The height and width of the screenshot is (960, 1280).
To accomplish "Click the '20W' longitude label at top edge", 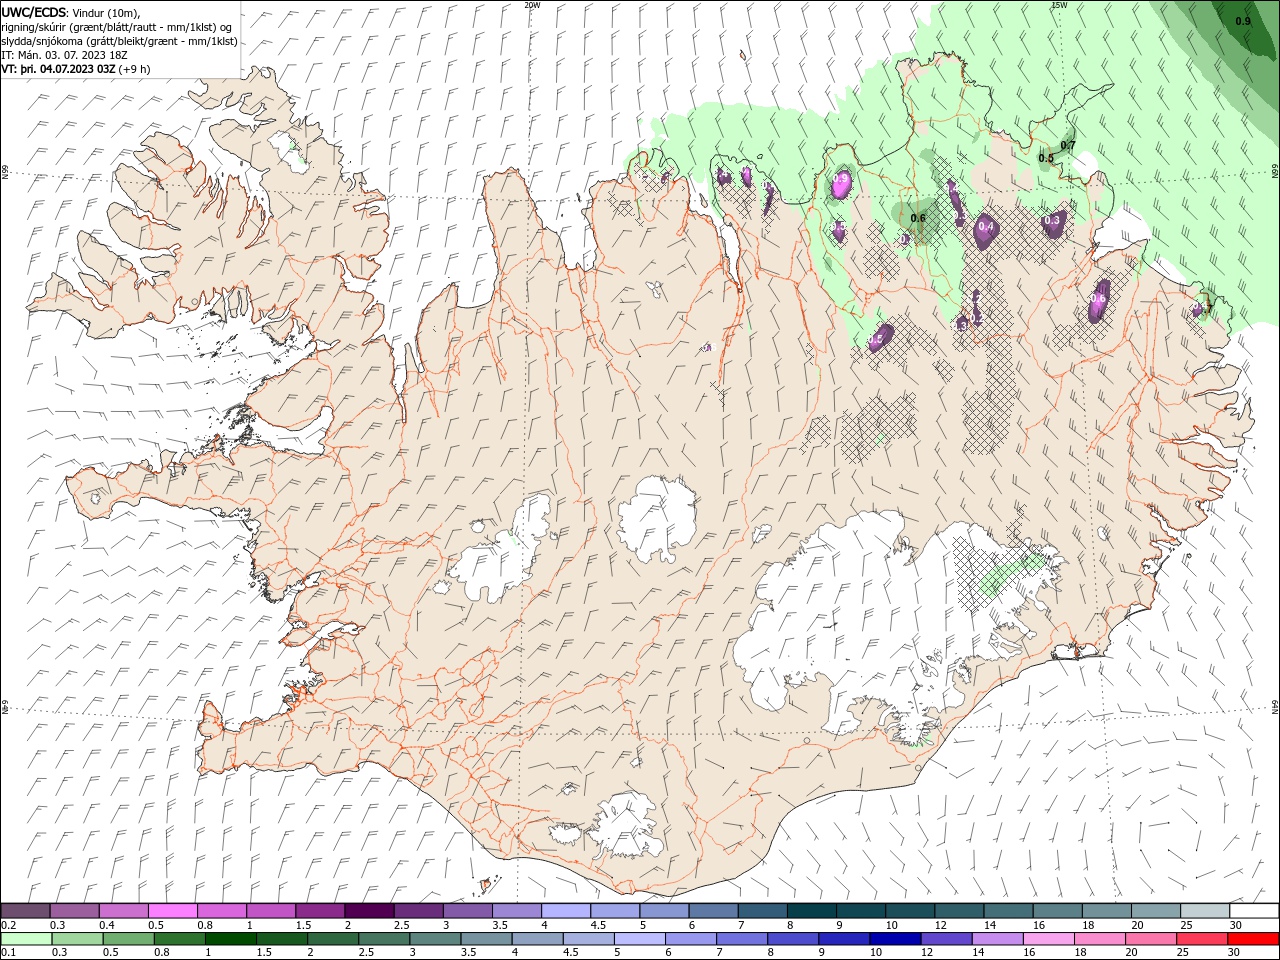I will [x=532, y=5].
